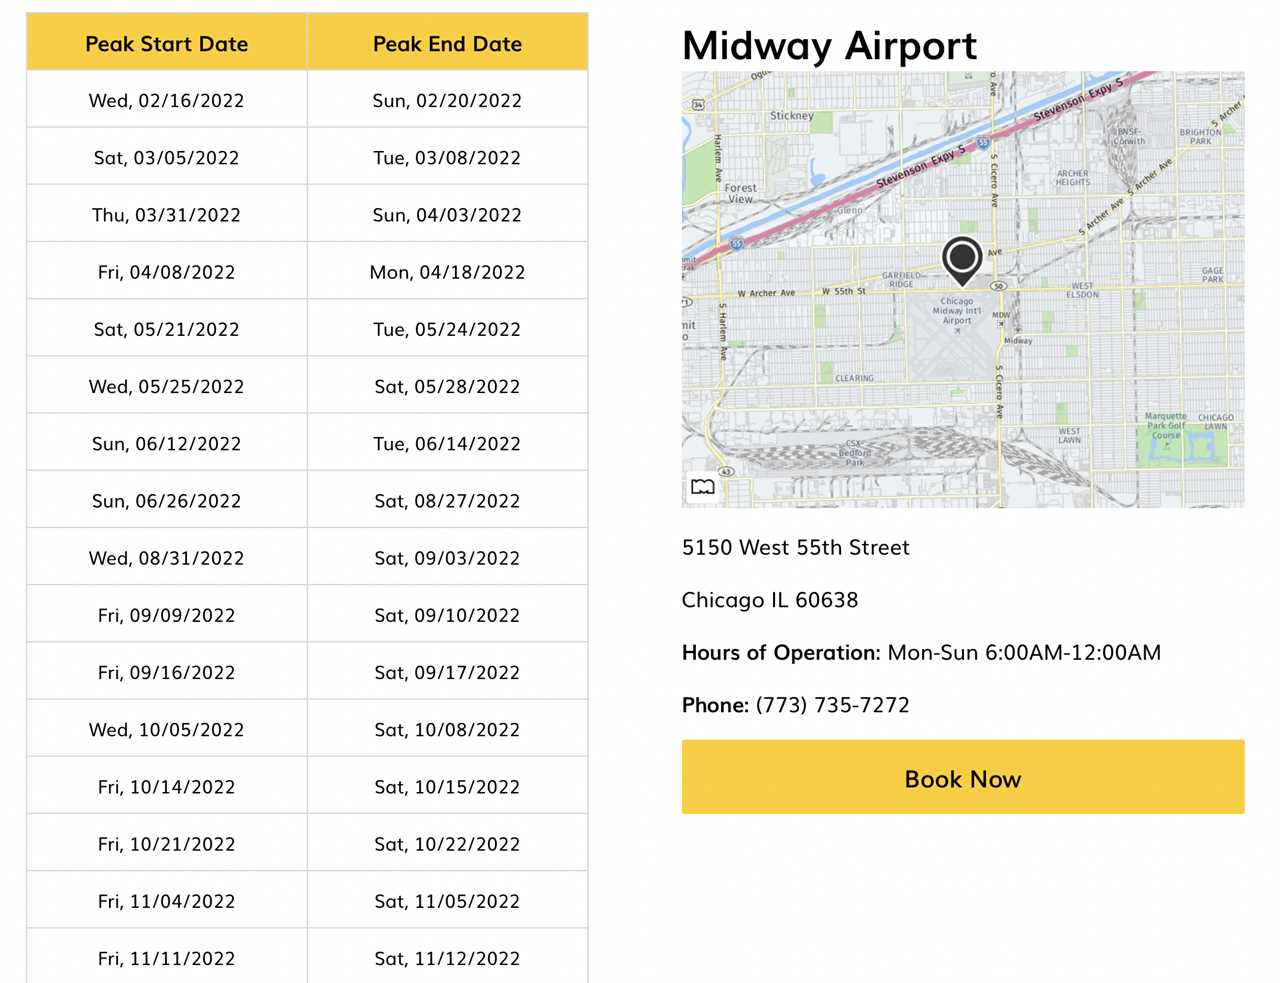
Task: Click start date Wed, 02/16/2022
Action: coord(167,100)
